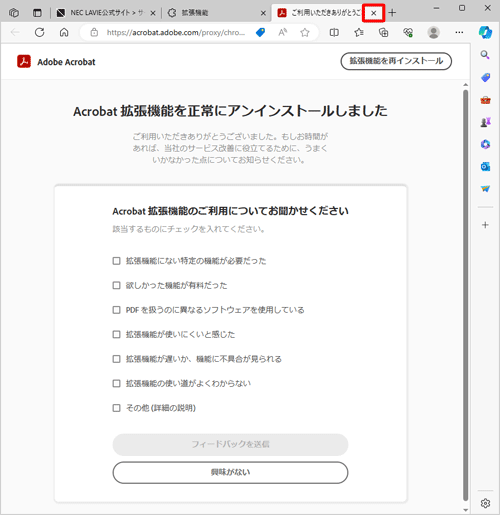Click 拡張機能を再インストール button

pyautogui.click(x=396, y=61)
